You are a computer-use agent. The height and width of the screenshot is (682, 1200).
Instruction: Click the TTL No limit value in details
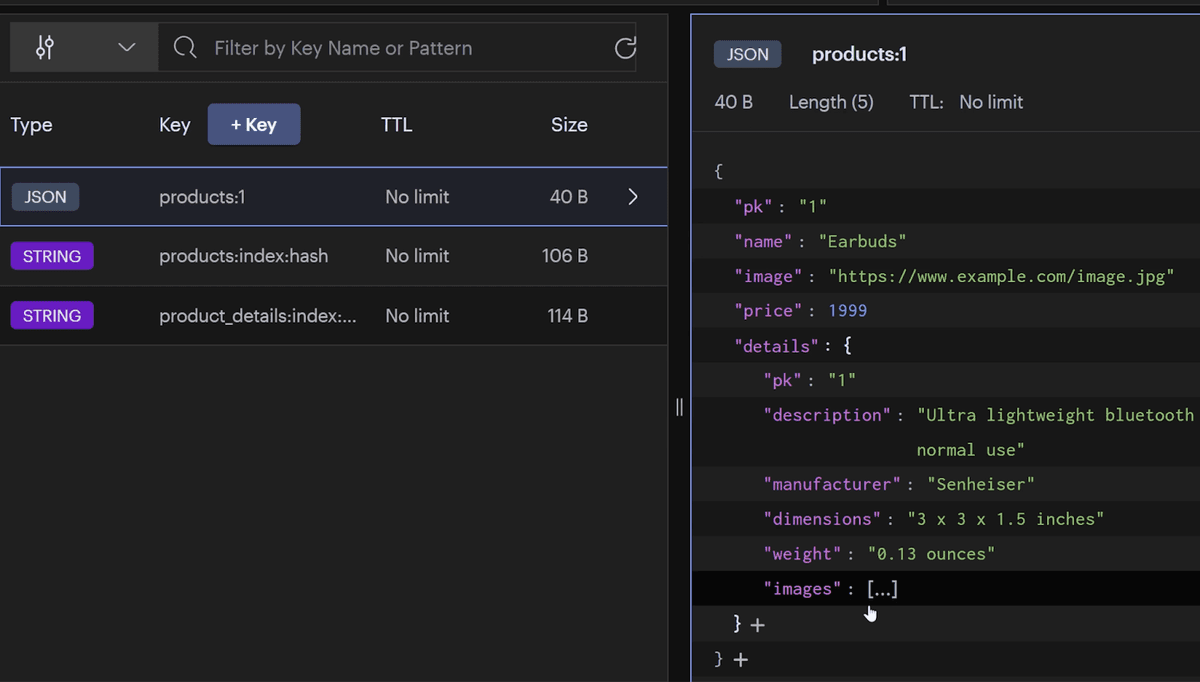(990, 102)
